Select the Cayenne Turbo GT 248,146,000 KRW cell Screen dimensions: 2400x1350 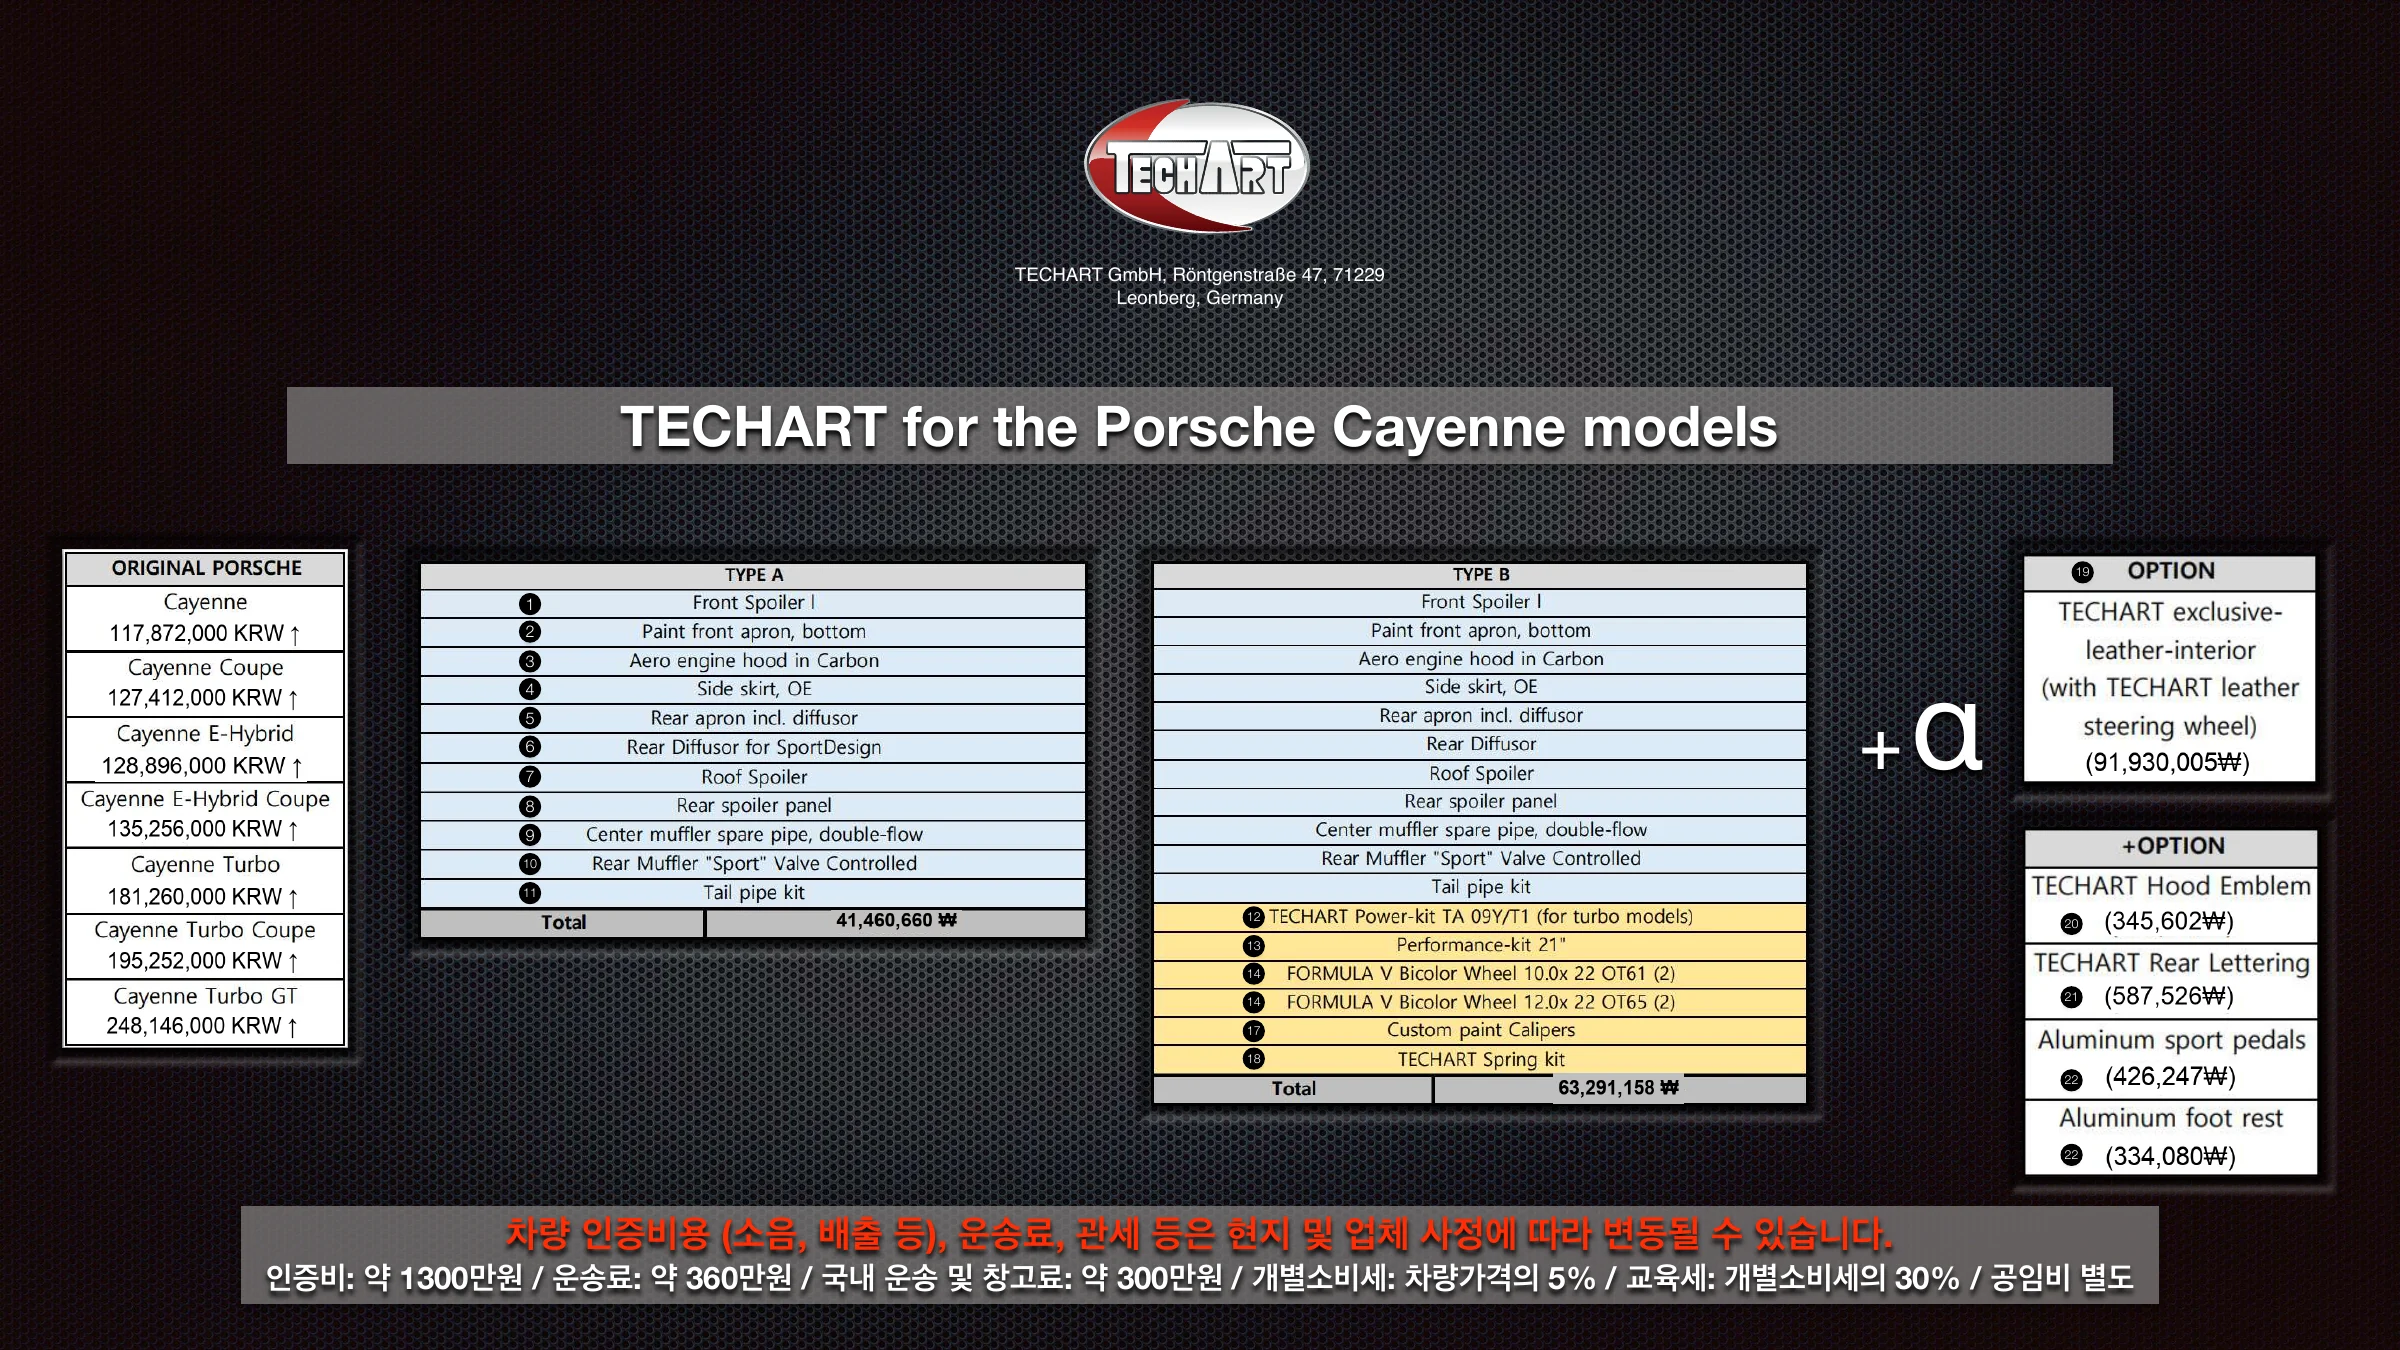(x=205, y=1011)
